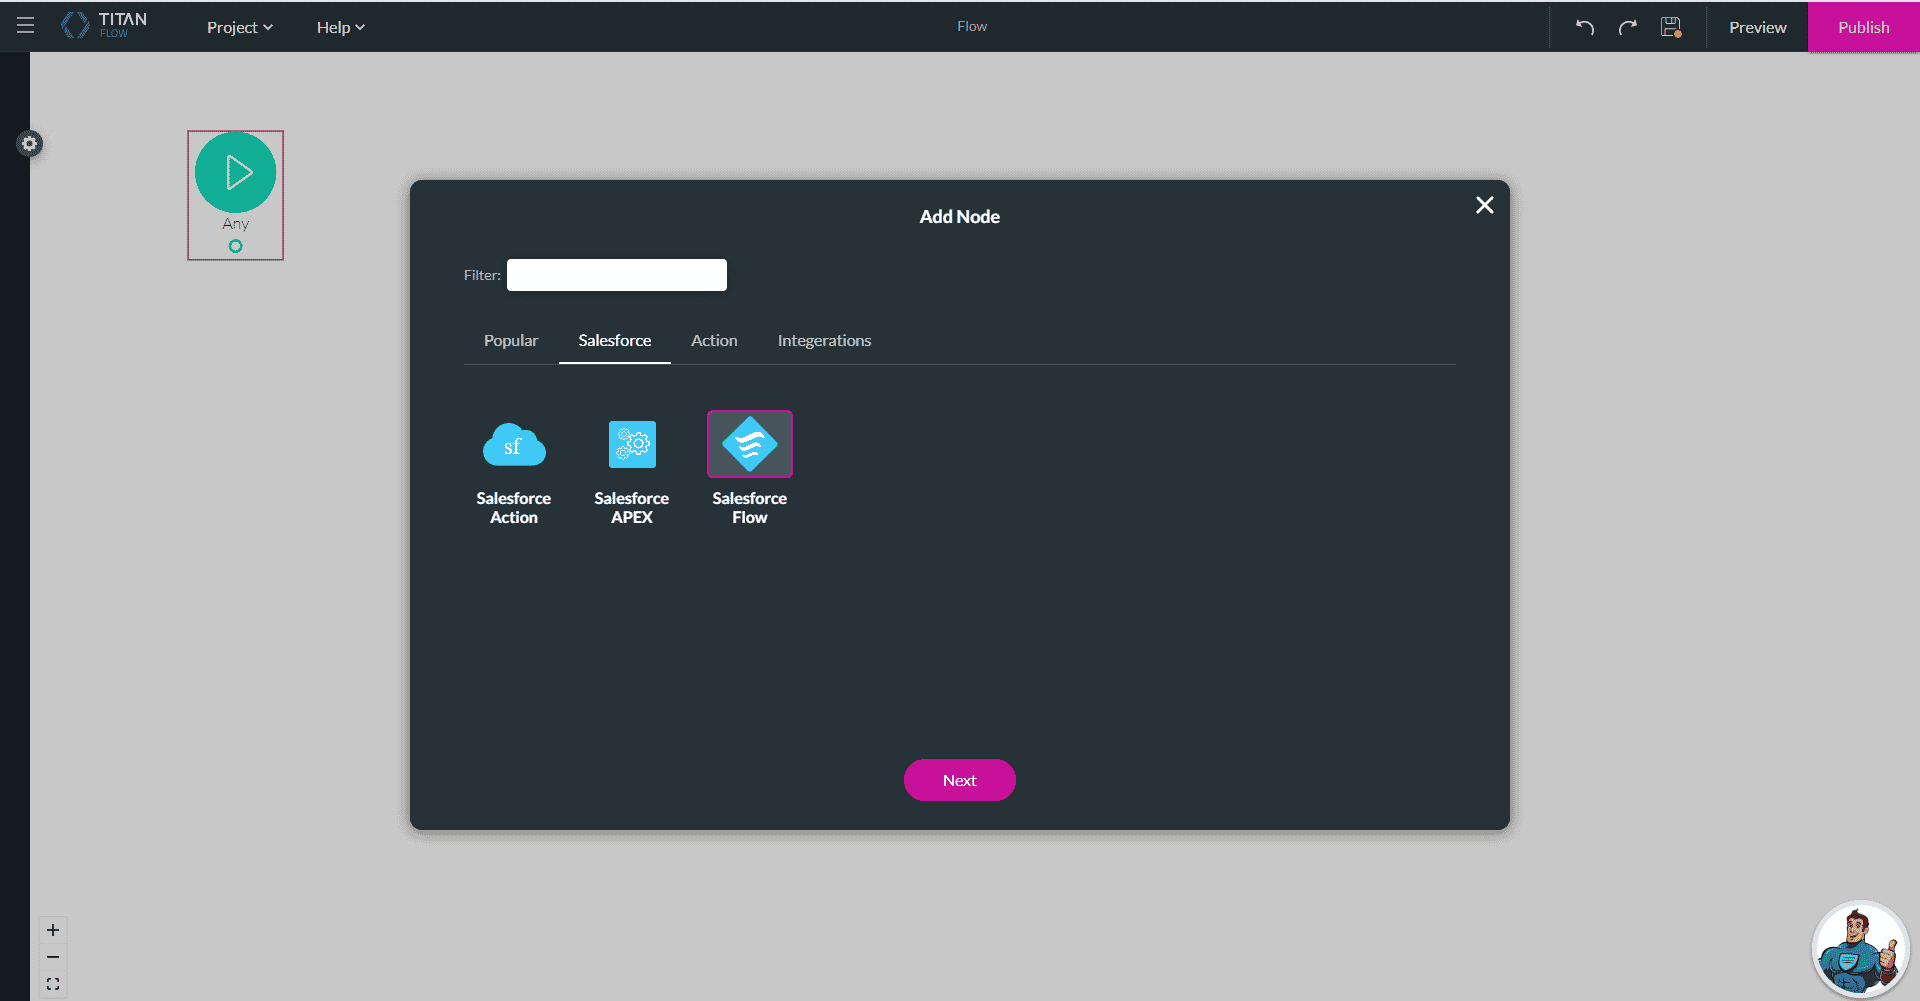The image size is (1920, 1001).
Task: Click the redo arrow icon
Action: [x=1628, y=26]
